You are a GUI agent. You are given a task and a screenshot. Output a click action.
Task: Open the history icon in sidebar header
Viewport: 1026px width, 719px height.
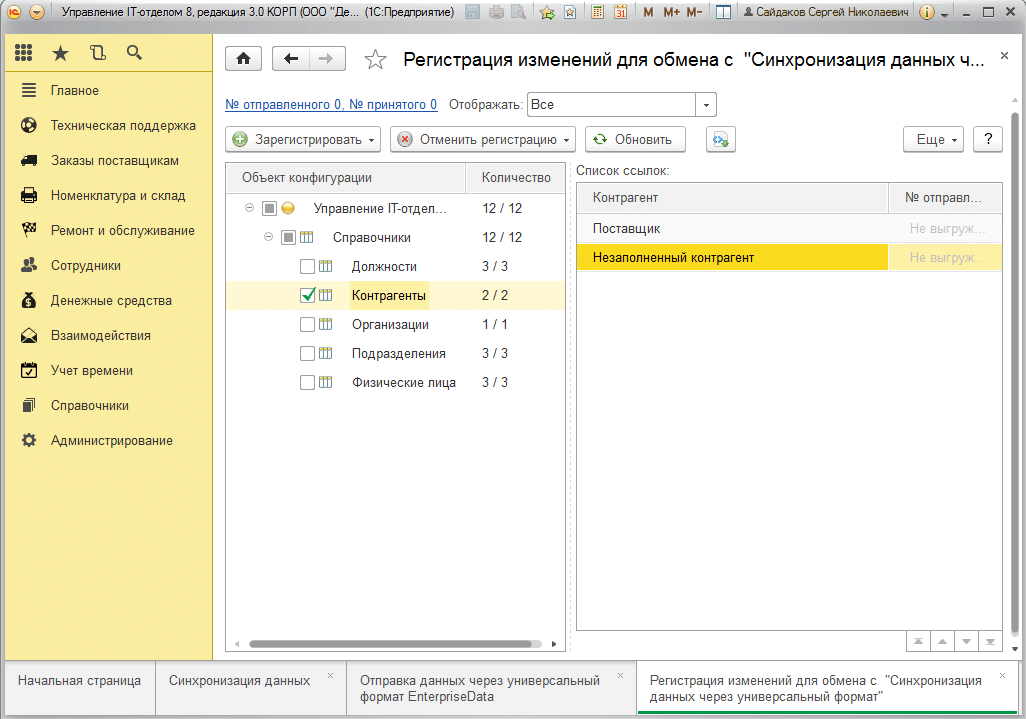97,53
